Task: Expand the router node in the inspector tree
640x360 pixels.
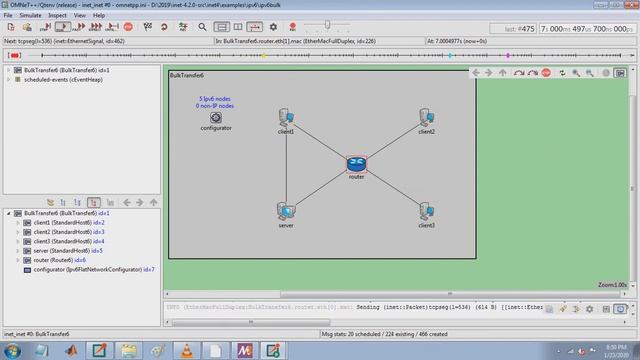Action: click(x=18, y=260)
